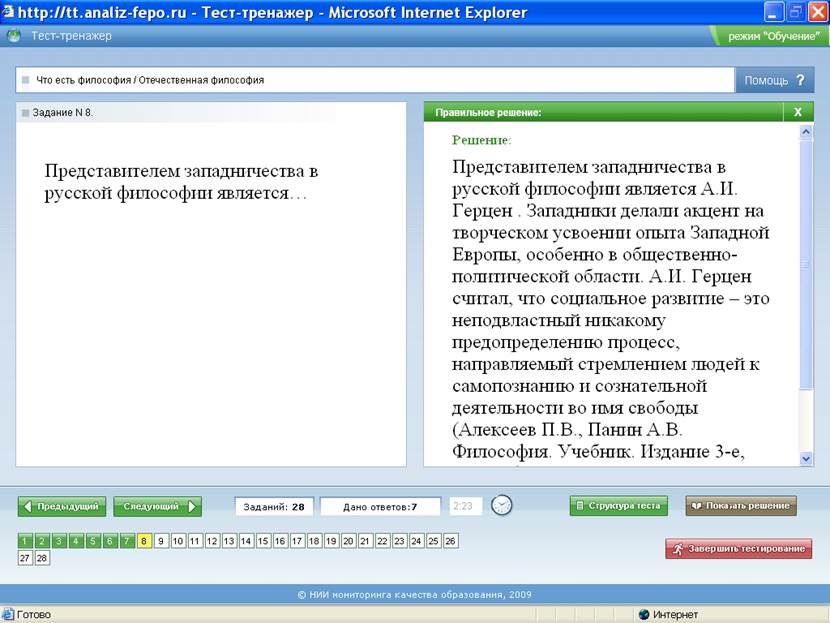The width and height of the screenshot is (830, 623).
Task: Jump to question 16
Action: (x=280, y=541)
